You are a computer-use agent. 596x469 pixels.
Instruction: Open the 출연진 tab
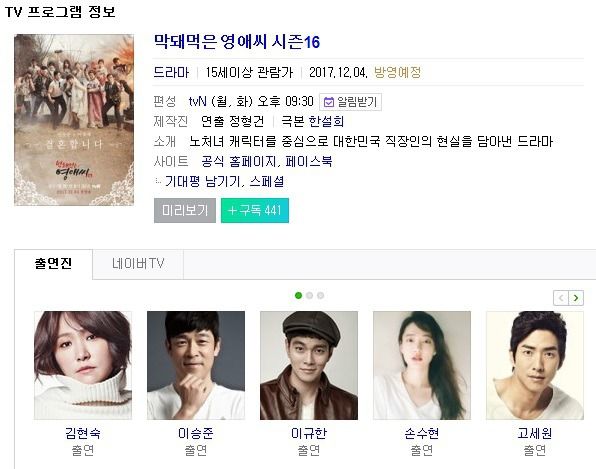(x=53, y=264)
